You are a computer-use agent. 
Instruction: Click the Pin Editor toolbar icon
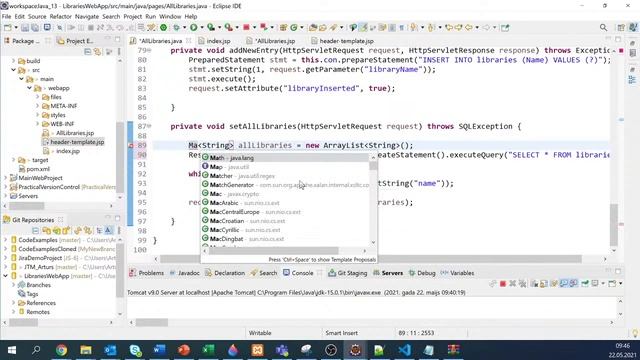click(x=505, y=28)
